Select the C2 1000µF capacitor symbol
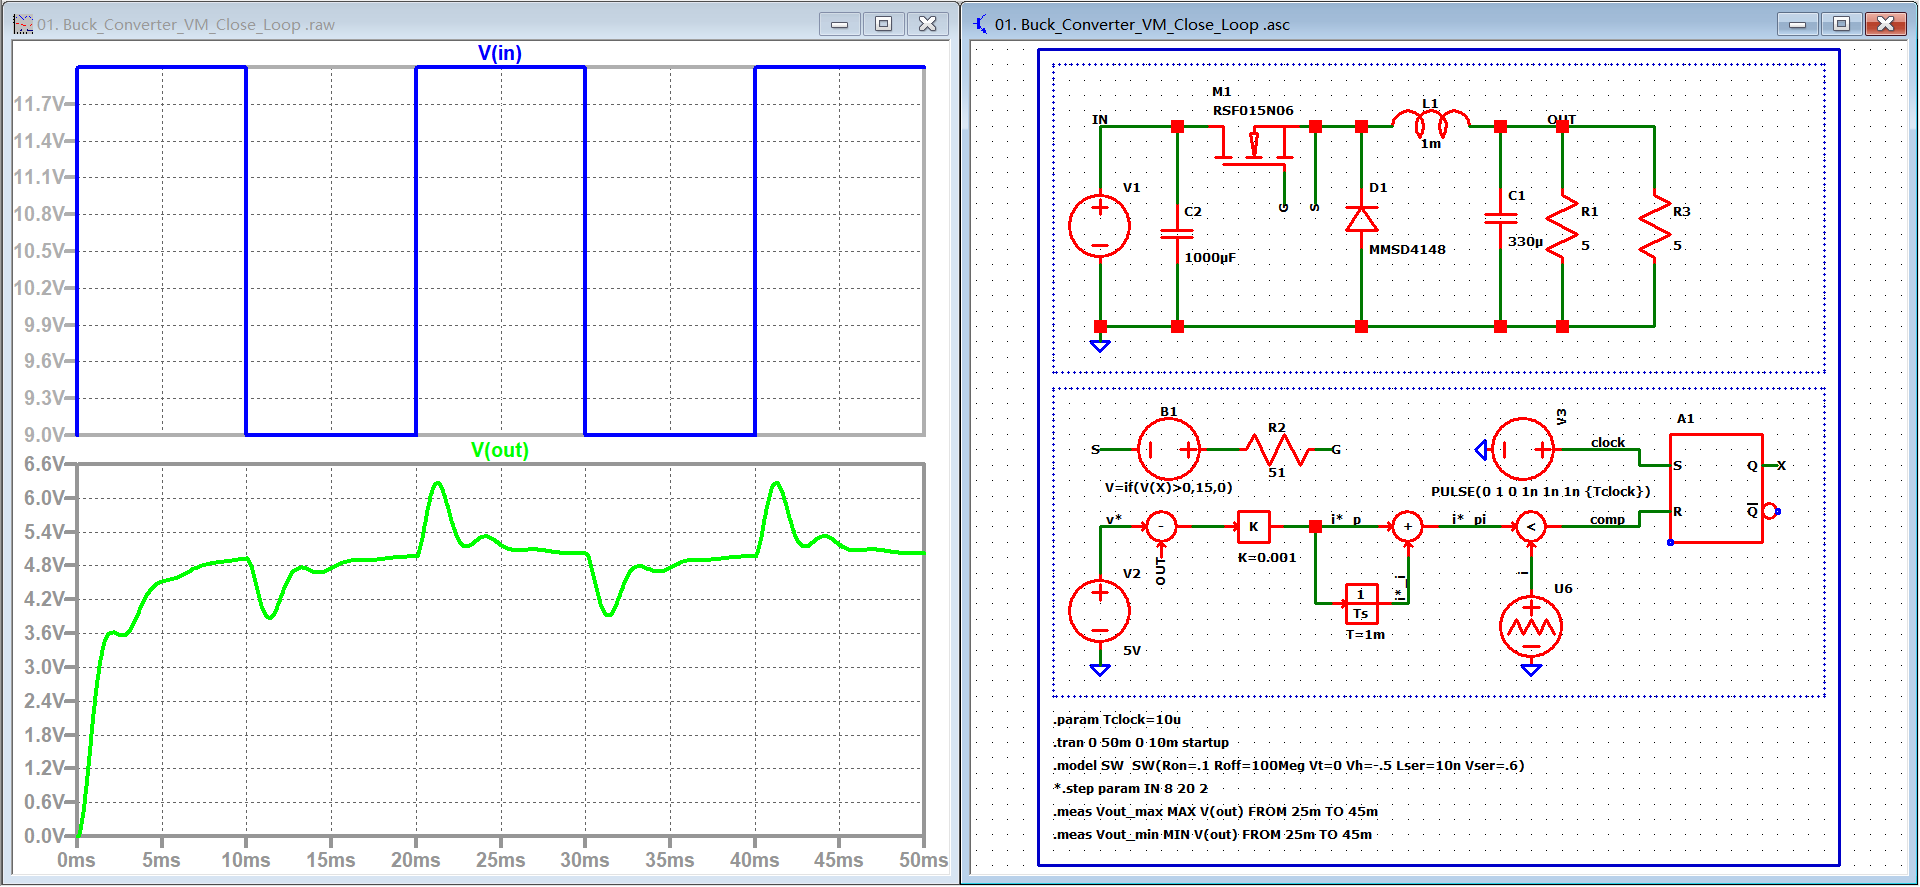 click(x=1177, y=234)
